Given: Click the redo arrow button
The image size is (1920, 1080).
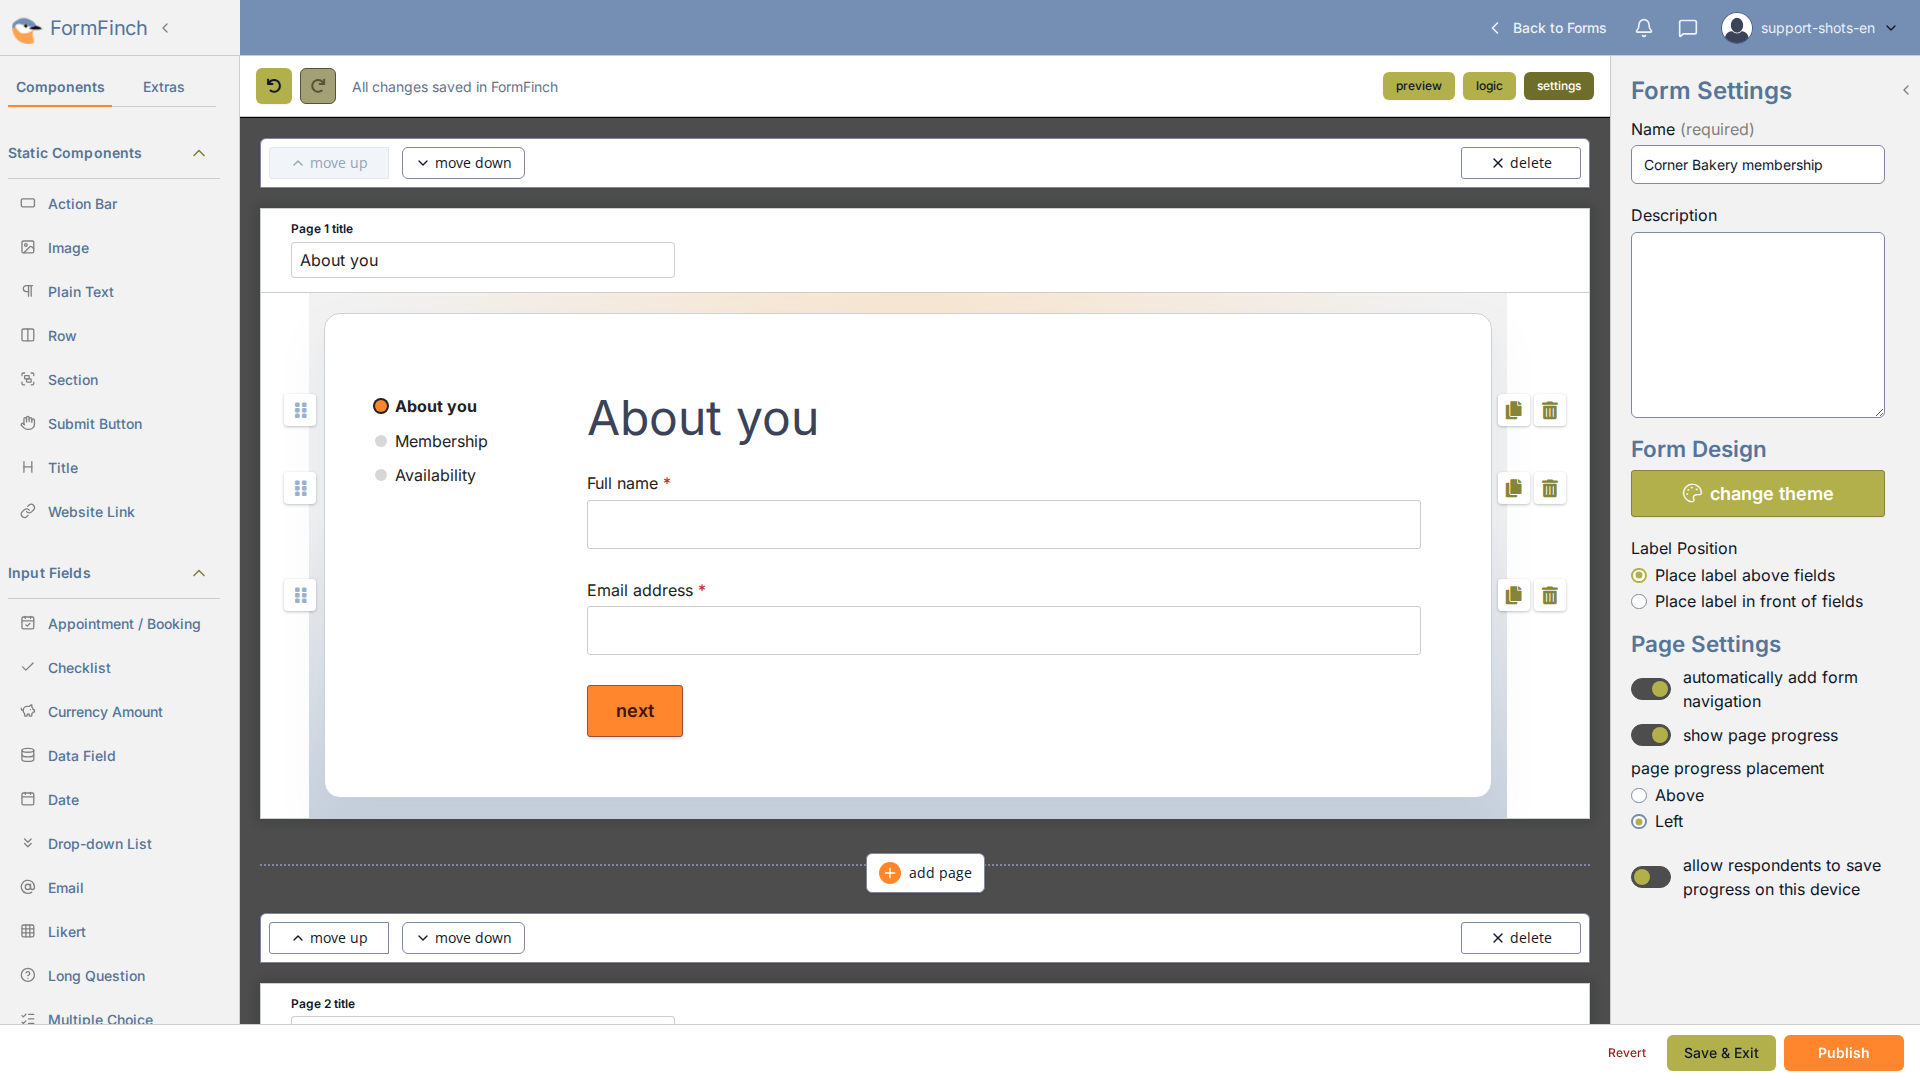Looking at the screenshot, I should coord(318,86).
